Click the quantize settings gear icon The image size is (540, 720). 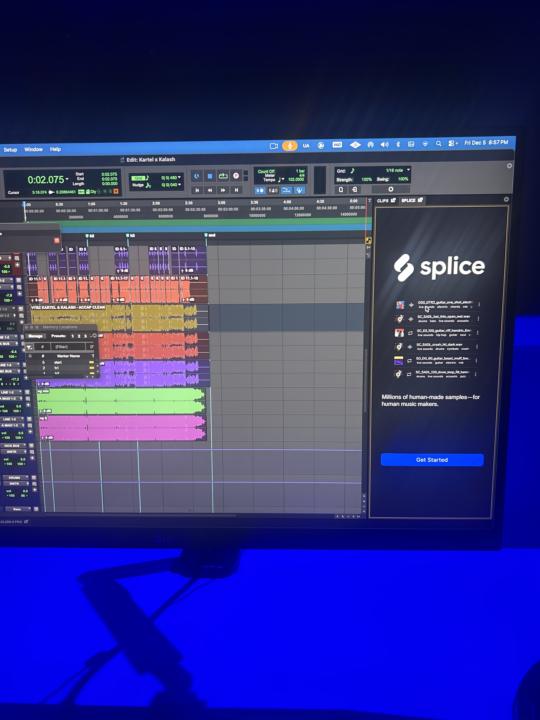point(391,189)
